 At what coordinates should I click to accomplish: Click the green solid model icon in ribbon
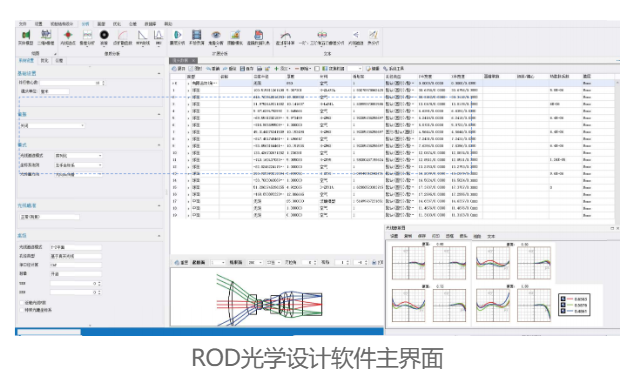tap(26, 35)
